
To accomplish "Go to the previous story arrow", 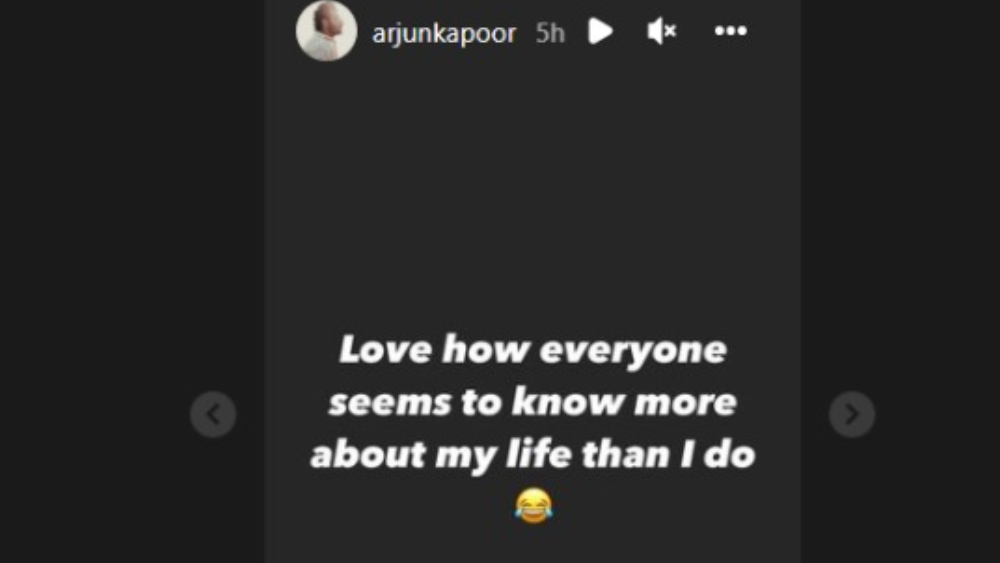I will 213,414.
